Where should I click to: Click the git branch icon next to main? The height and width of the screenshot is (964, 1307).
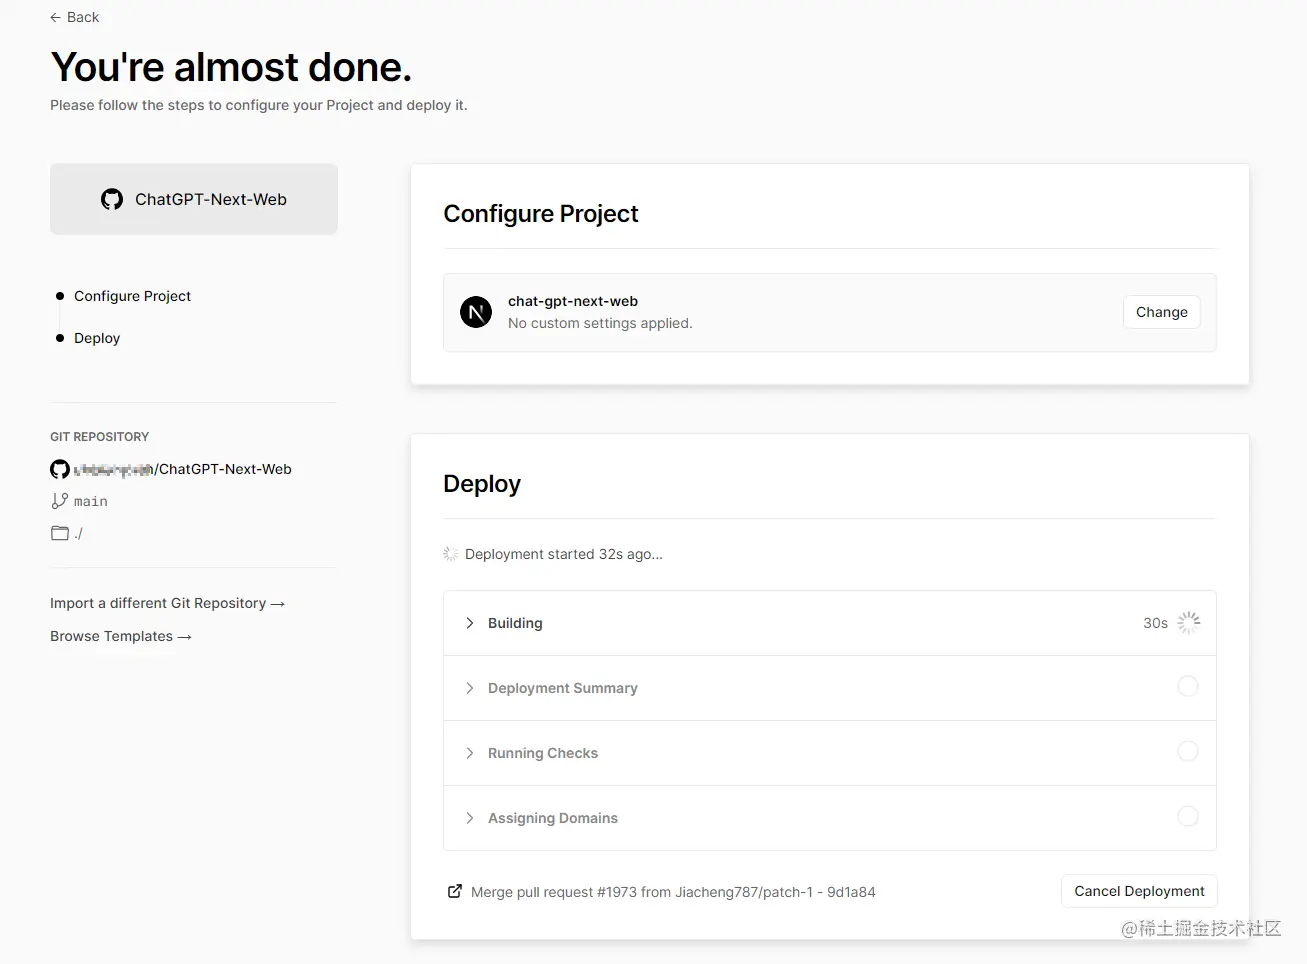tap(60, 501)
